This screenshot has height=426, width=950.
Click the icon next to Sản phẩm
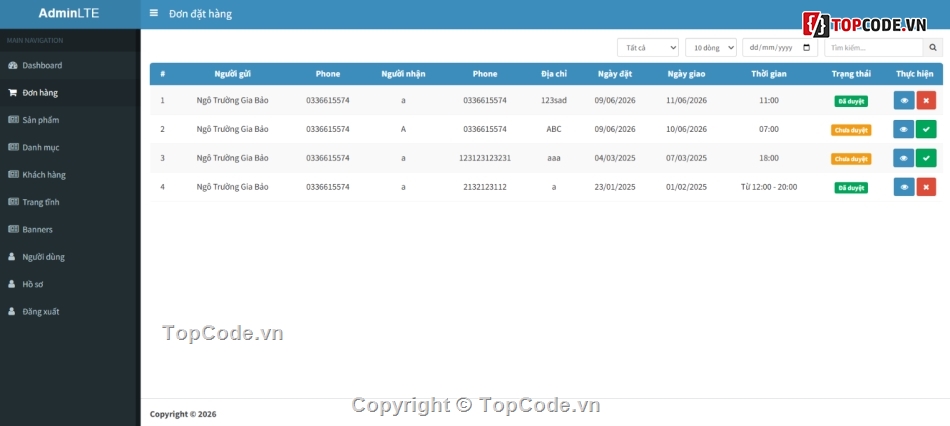[13, 120]
